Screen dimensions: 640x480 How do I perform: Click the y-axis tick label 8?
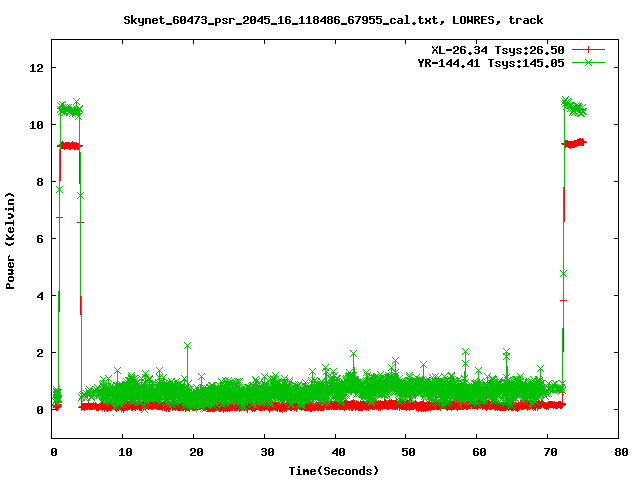tap(40, 182)
